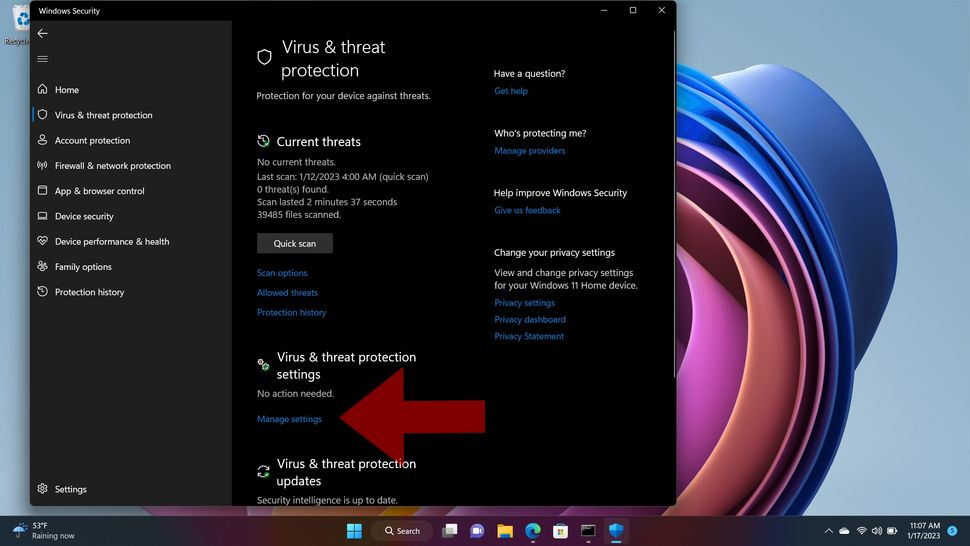Viewport: 970px width, 546px height.
Task: Open the Terminal app in taskbar
Action: (x=588, y=531)
